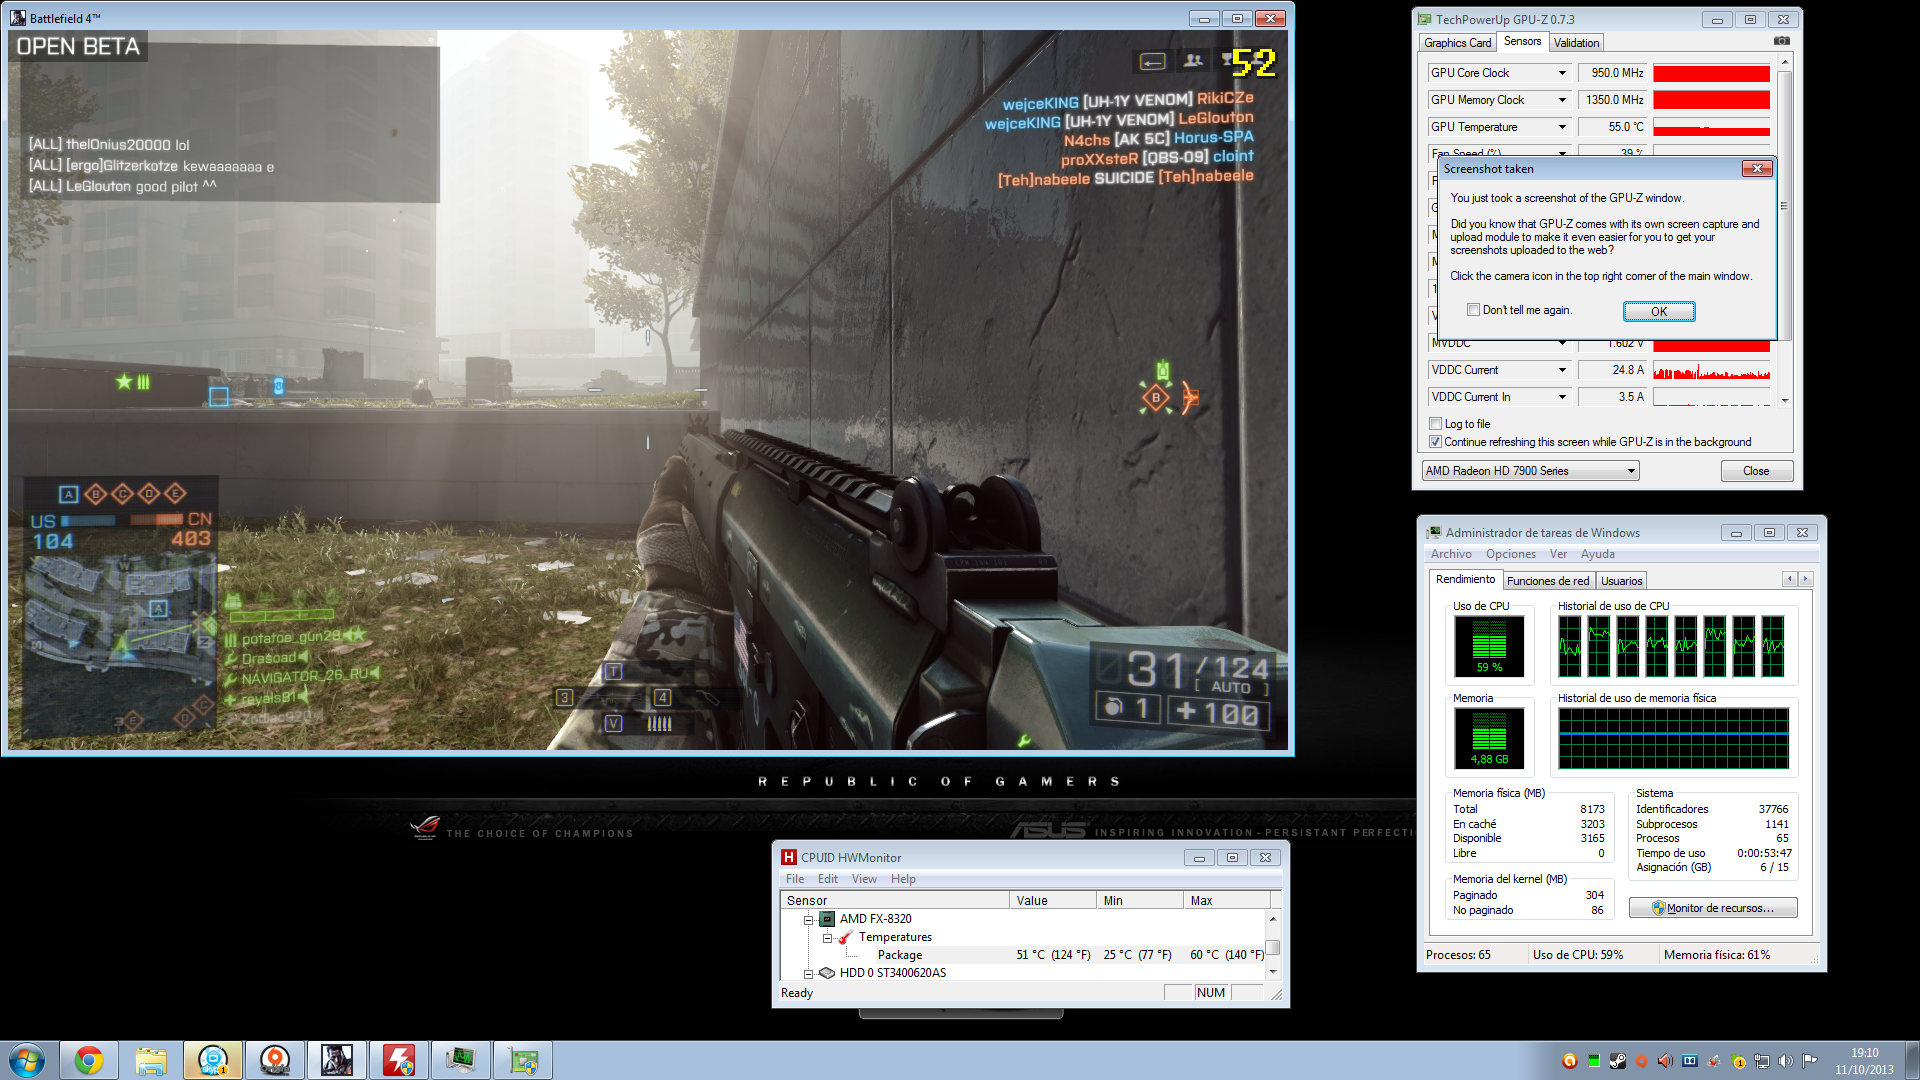Screen dimensions: 1920x1080
Task: Close the Screenshot taken dialog with X
Action: point(1757,168)
